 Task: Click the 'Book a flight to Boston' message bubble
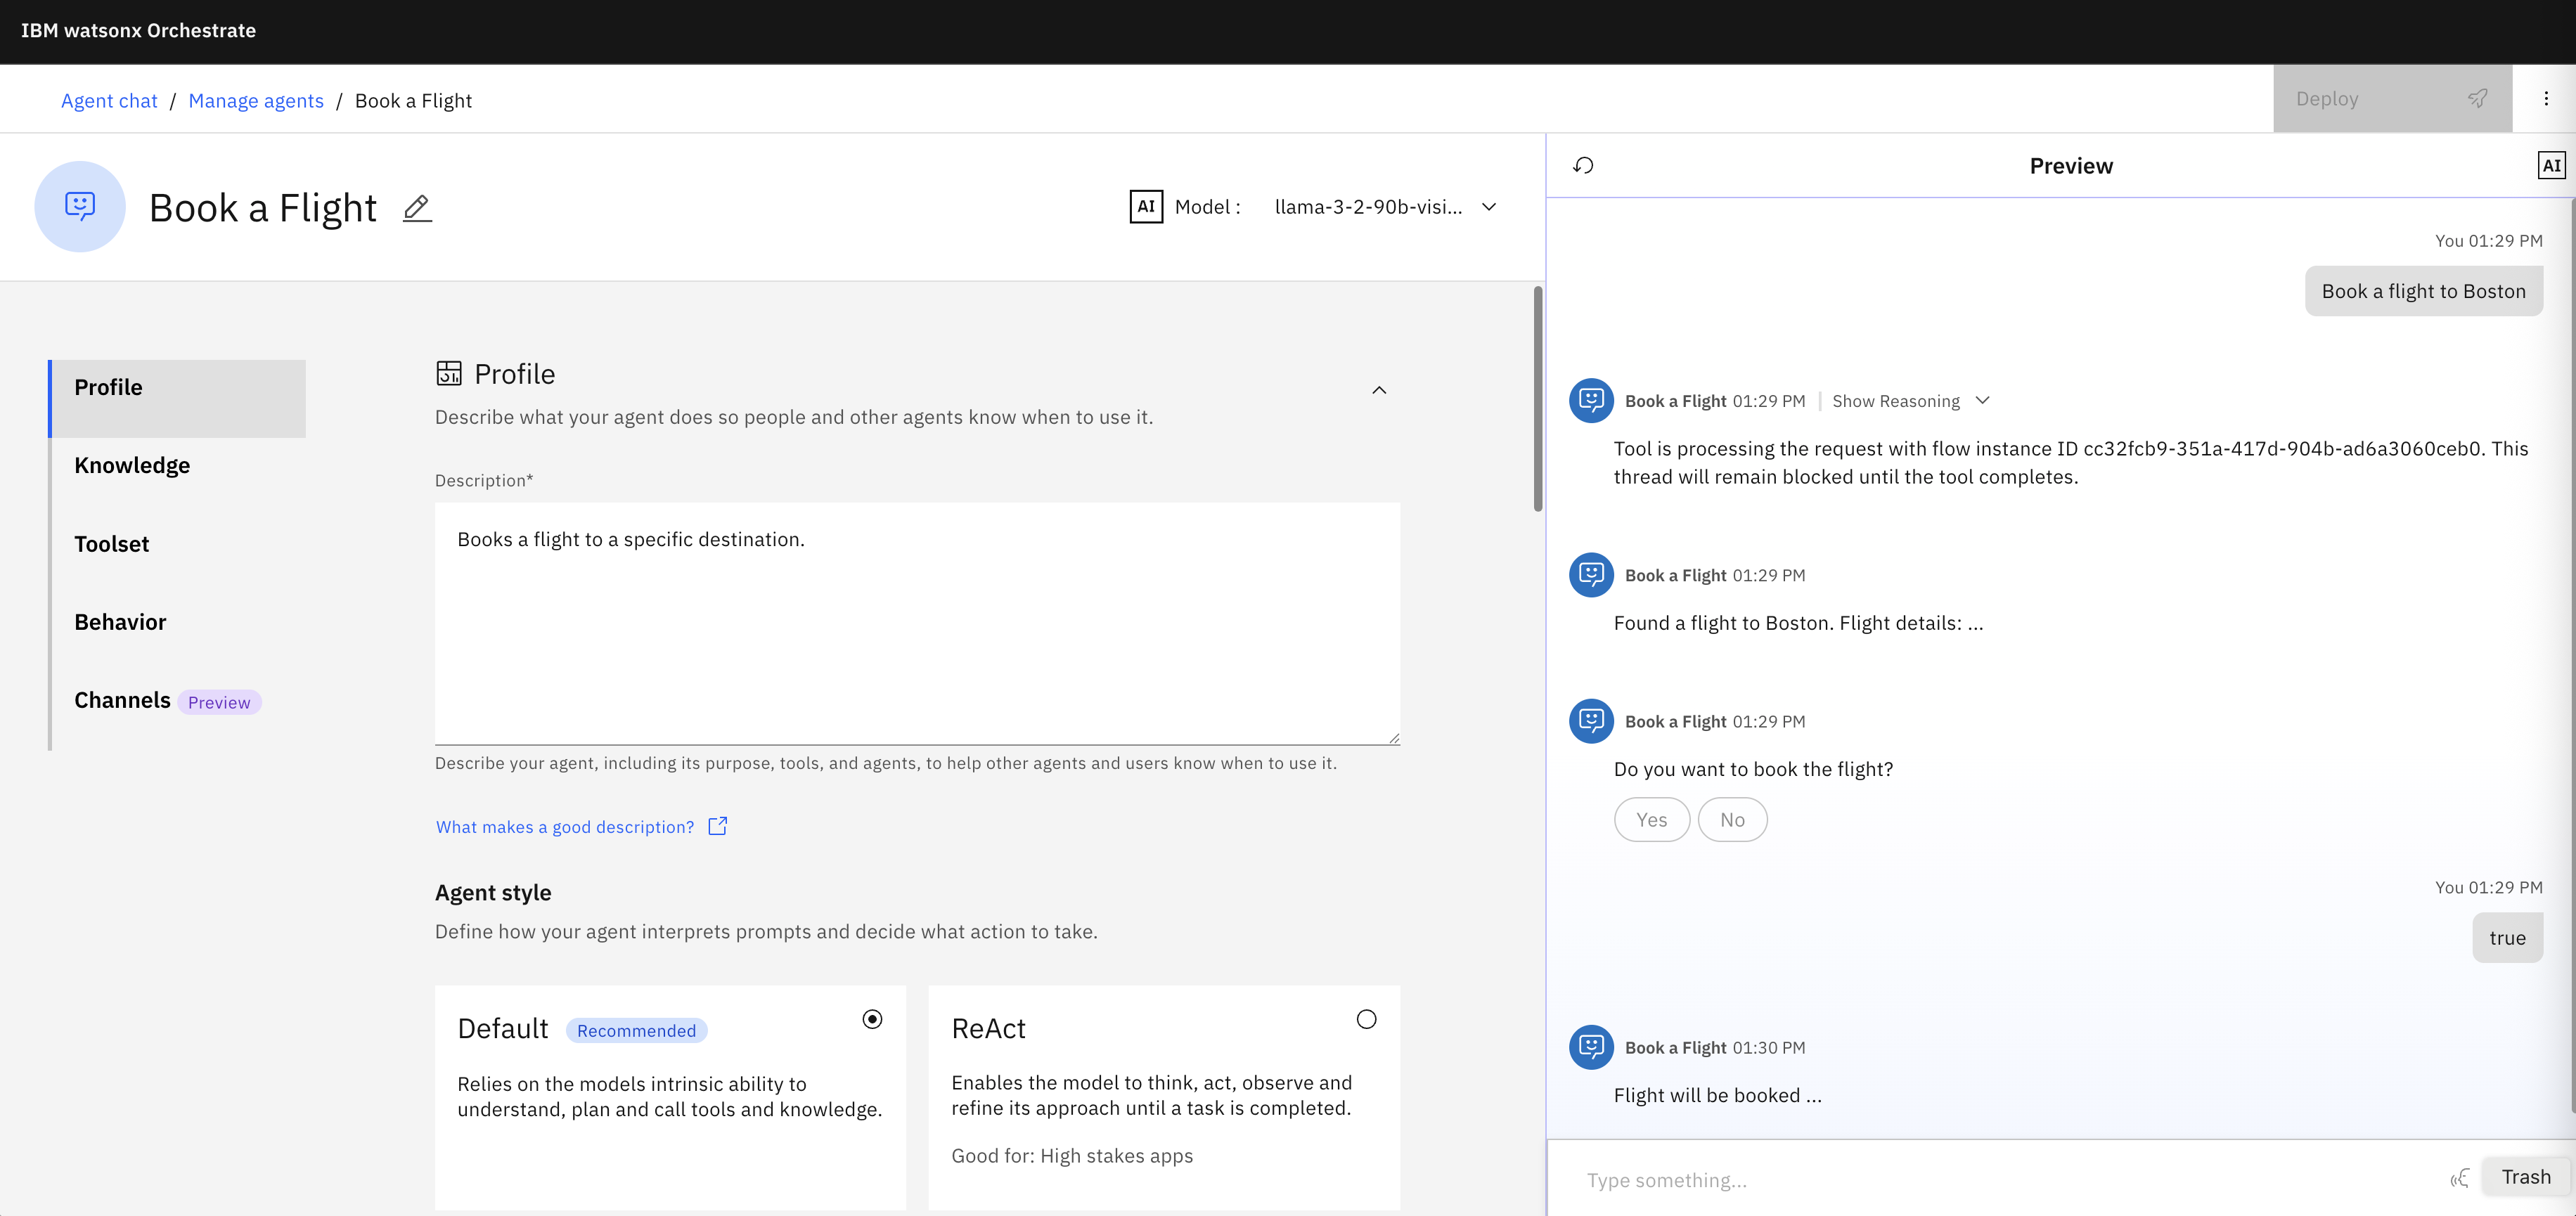[2424, 291]
